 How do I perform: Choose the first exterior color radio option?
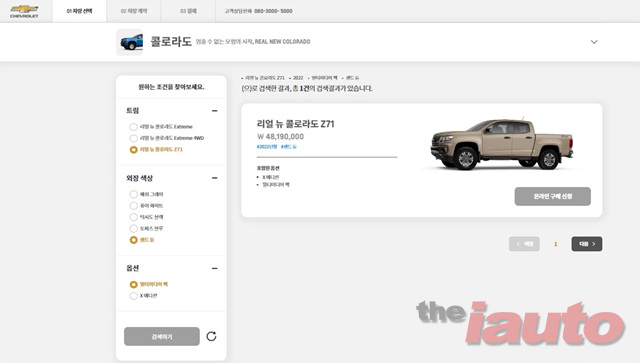133,194
